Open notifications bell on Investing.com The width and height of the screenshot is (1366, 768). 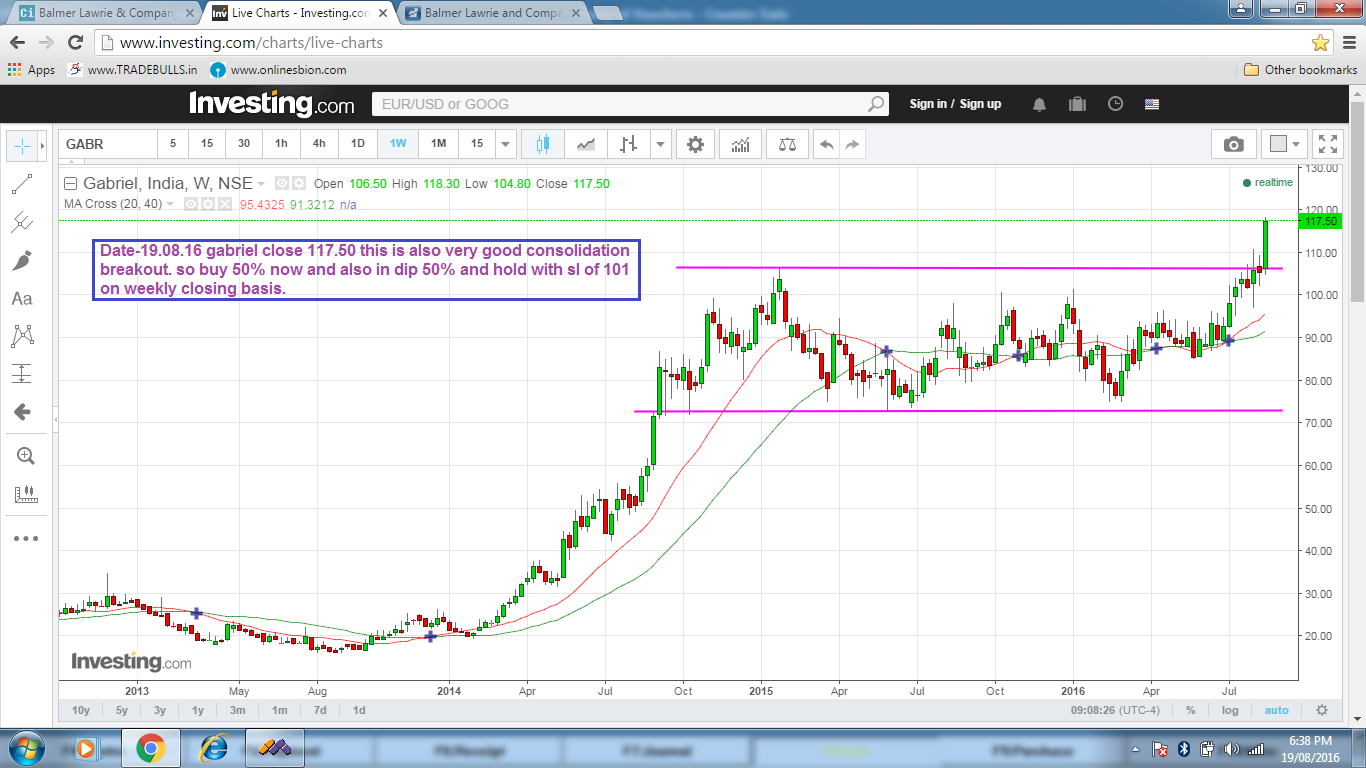(1040, 104)
